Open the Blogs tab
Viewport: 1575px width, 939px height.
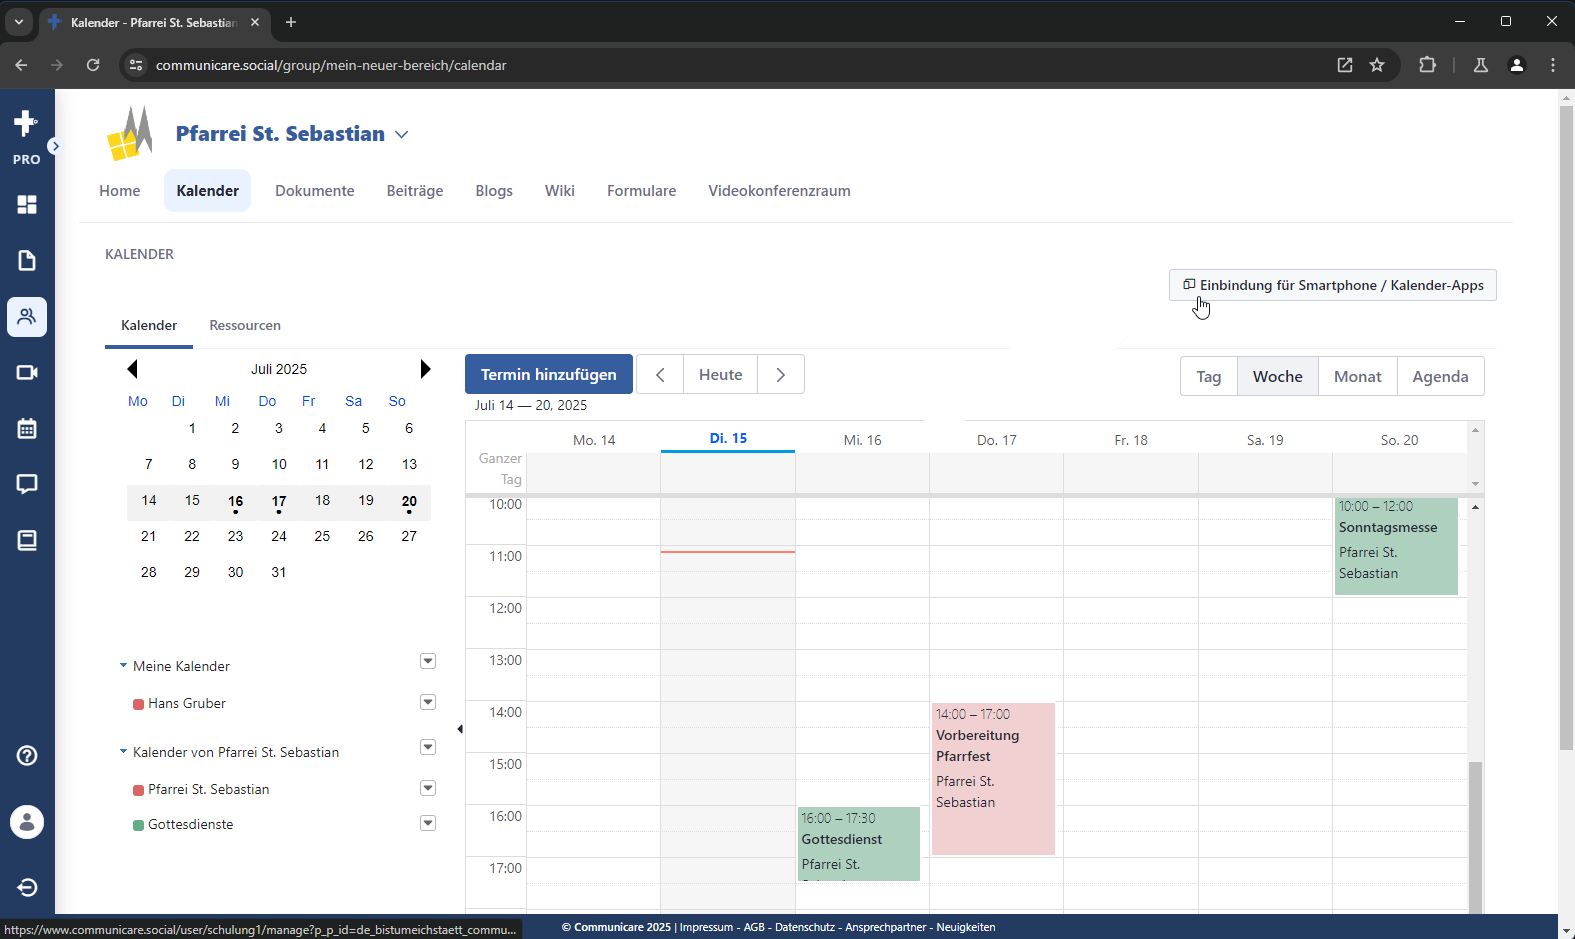[x=494, y=191]
